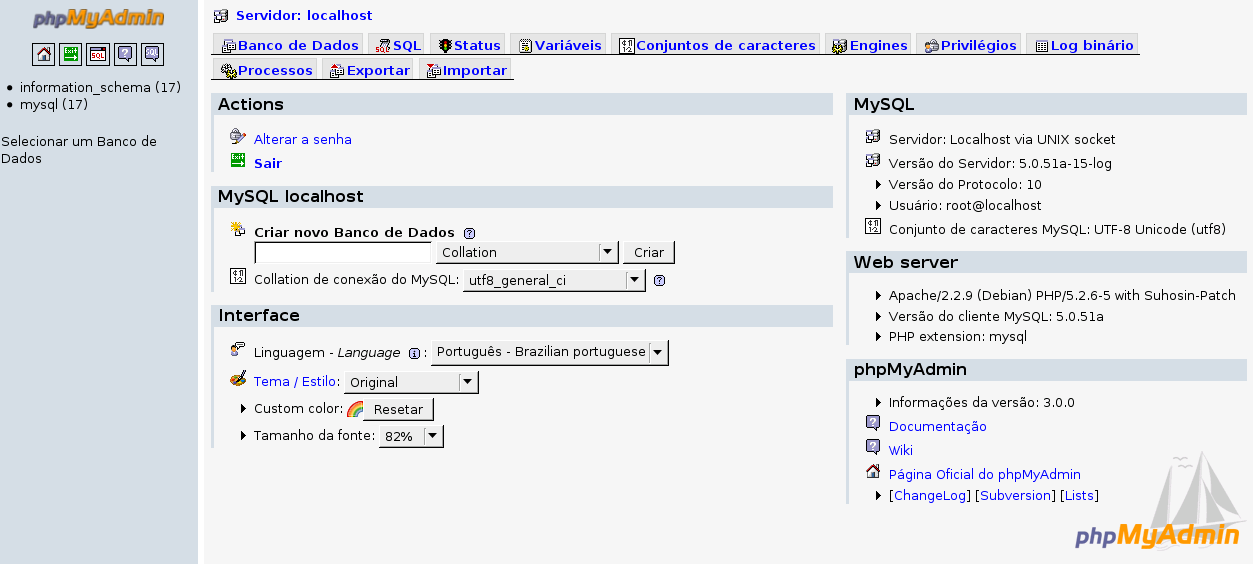
Task: Click the Selecionar um Banco de Dados text
Action: (79, 149)
